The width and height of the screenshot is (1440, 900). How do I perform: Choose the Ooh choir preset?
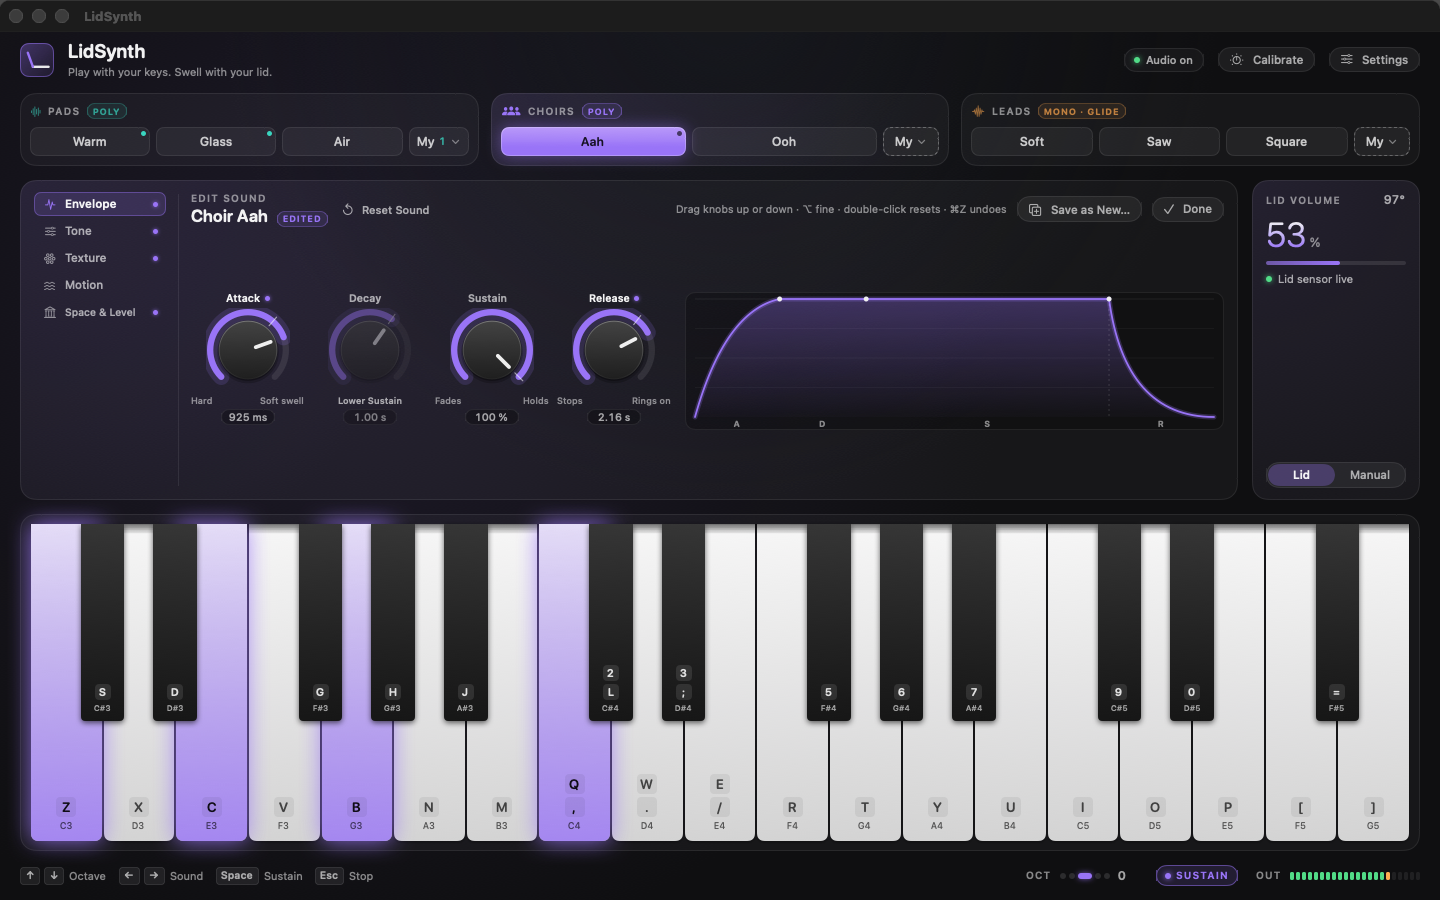[784, 142]
